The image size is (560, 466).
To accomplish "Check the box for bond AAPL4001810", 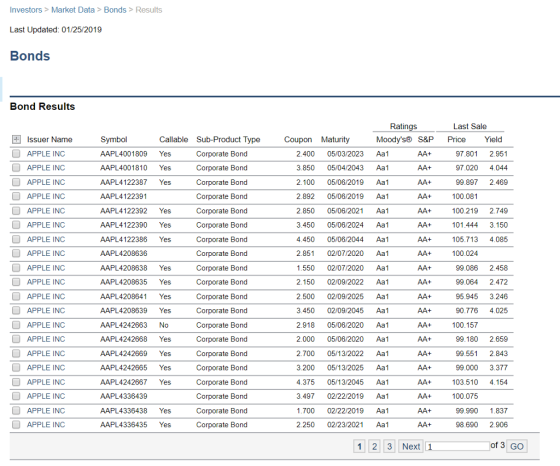I will point(16,168).
